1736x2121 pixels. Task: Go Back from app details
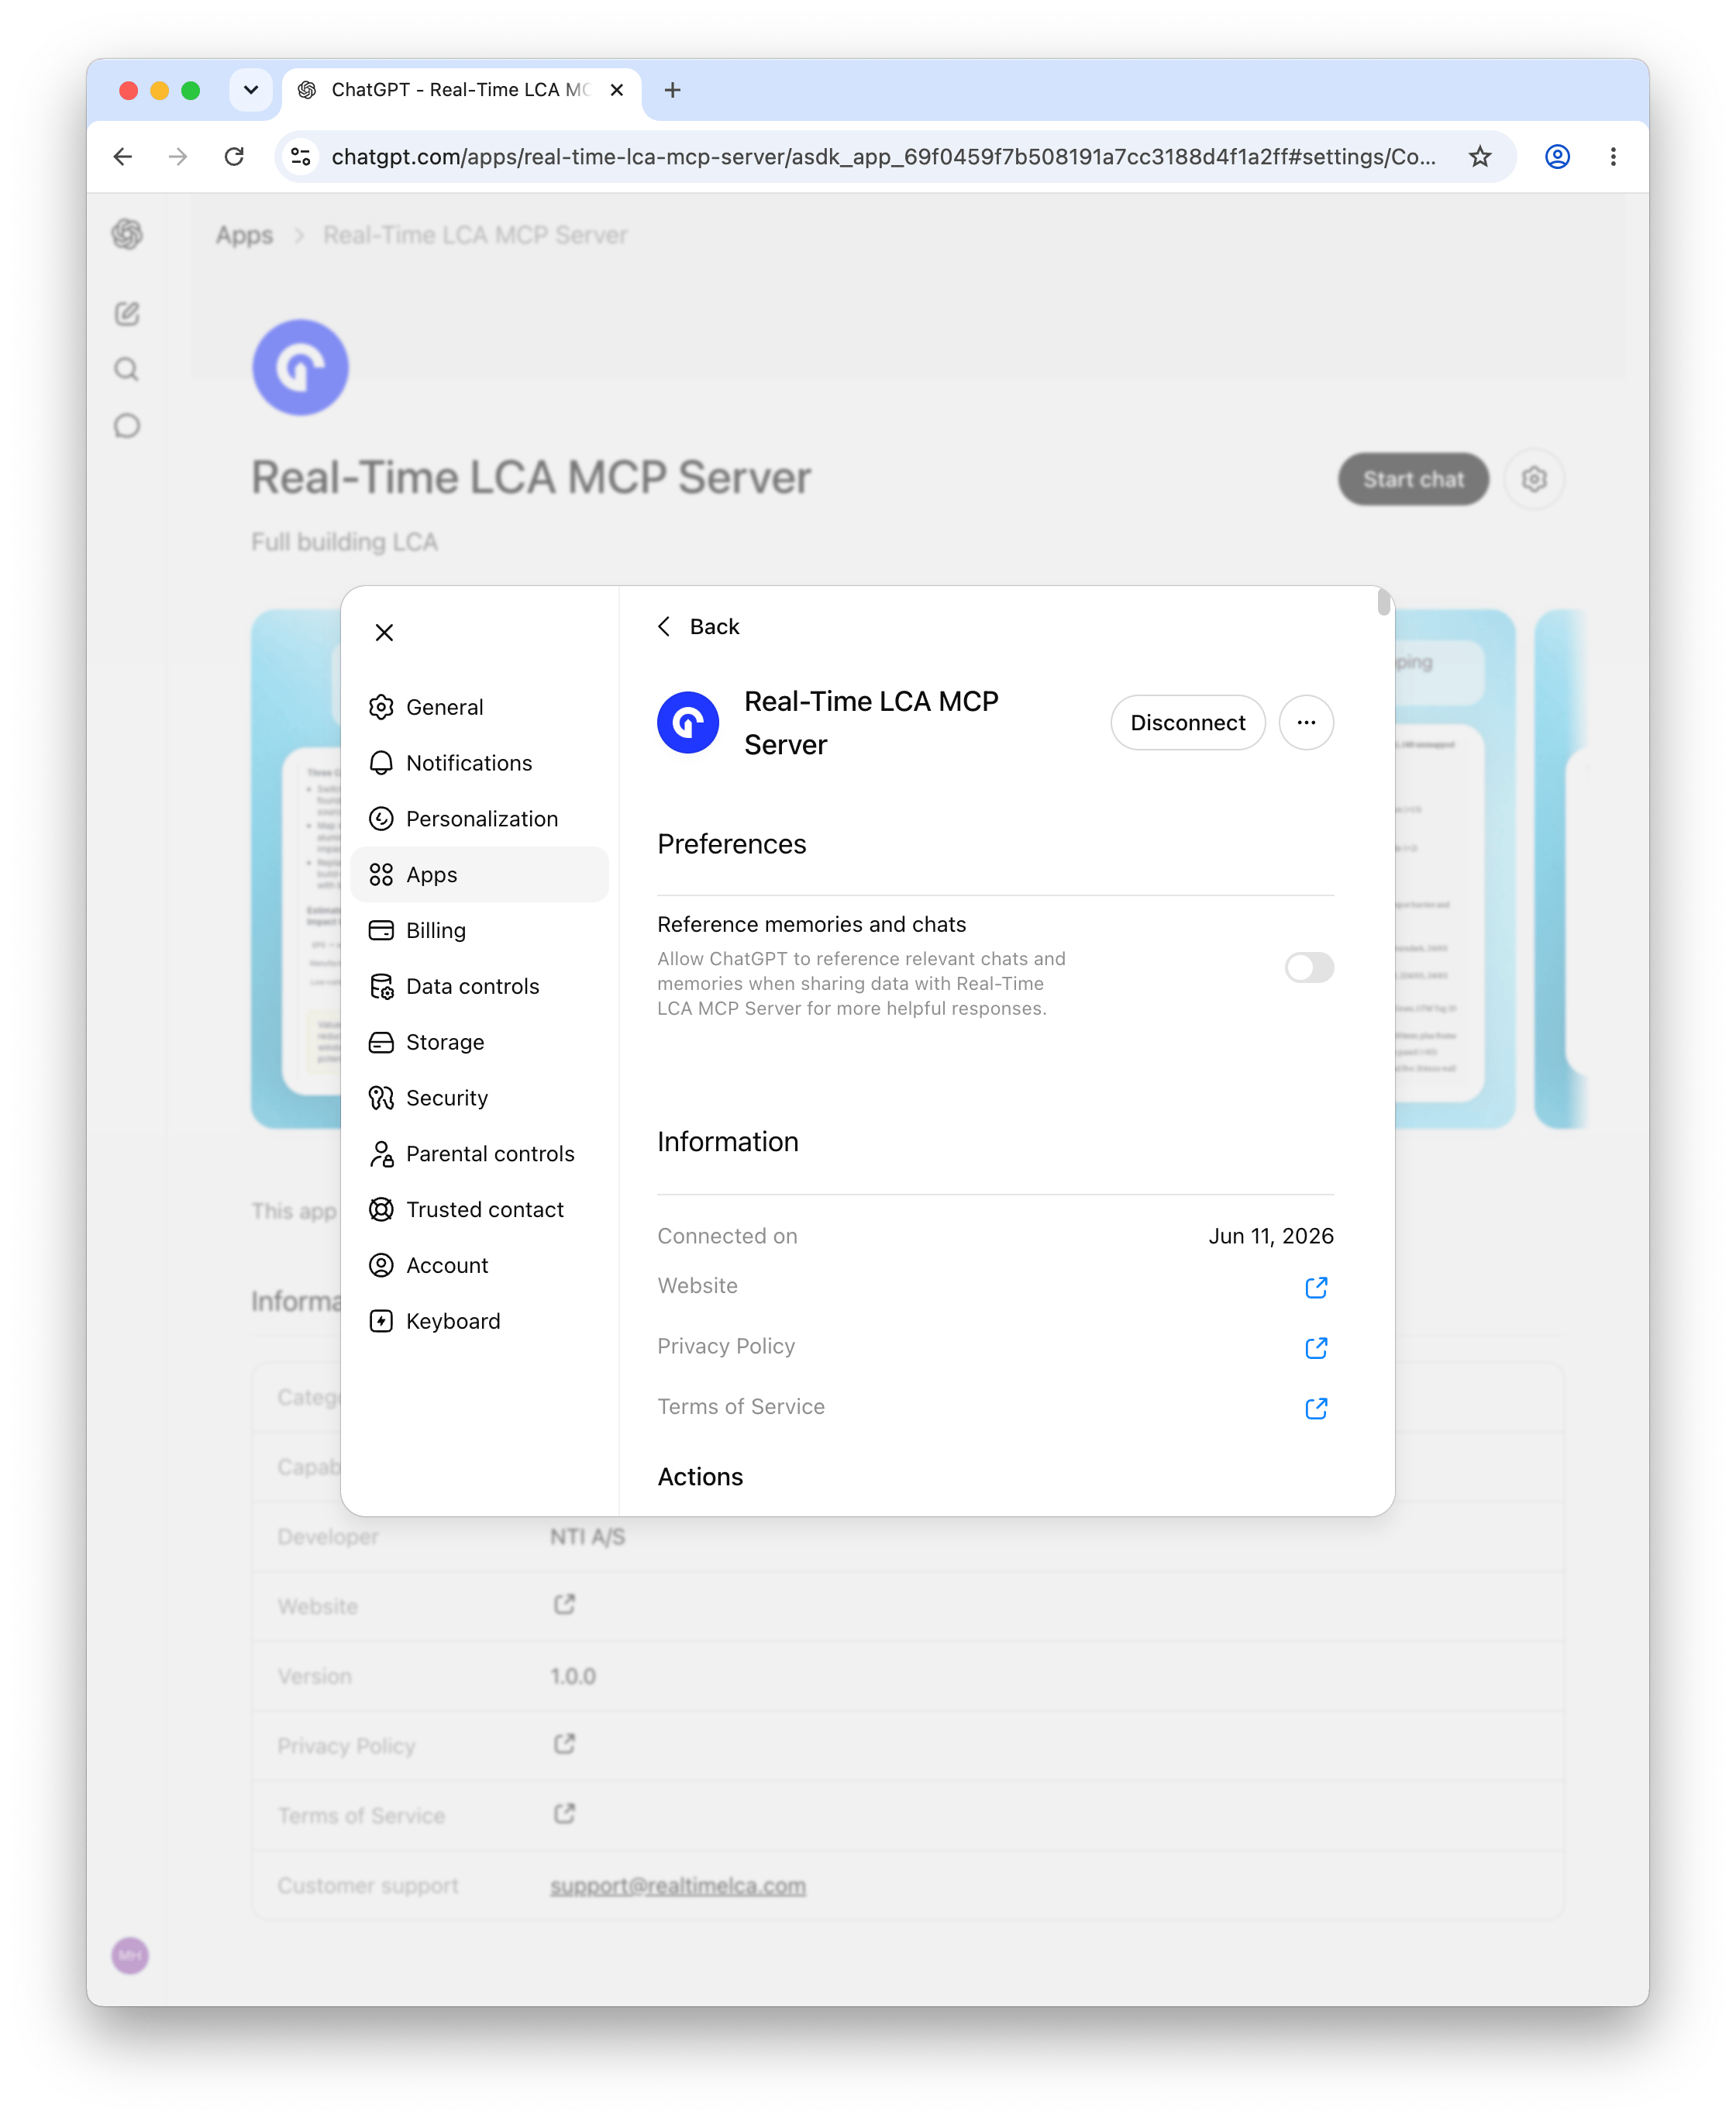[698, 627]
